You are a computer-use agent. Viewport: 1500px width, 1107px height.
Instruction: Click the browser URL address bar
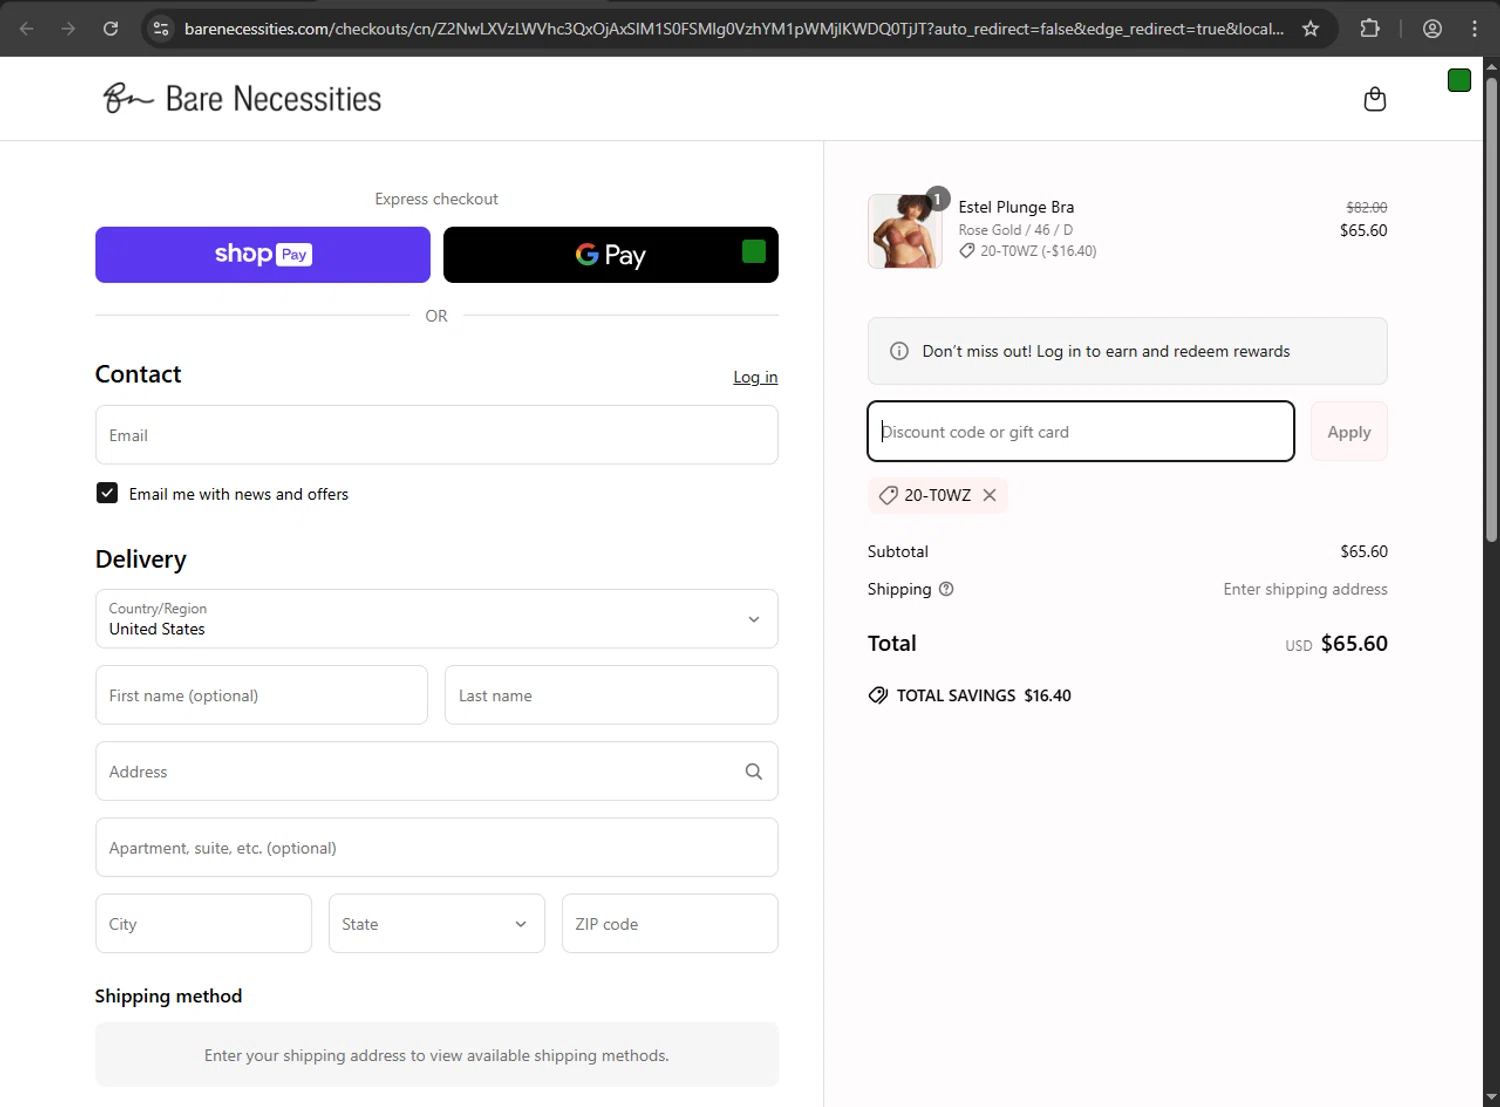(x=734, y=29)
